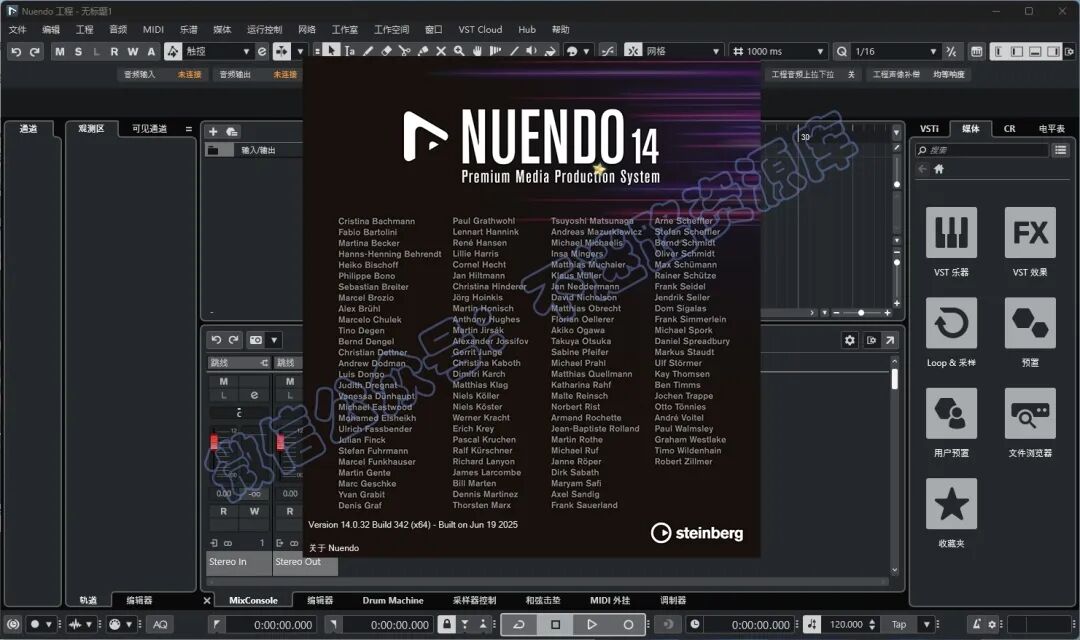Open 1000 ms grid type dropdown
Screen dimensions: 1080x640
(x=778, y=51)
